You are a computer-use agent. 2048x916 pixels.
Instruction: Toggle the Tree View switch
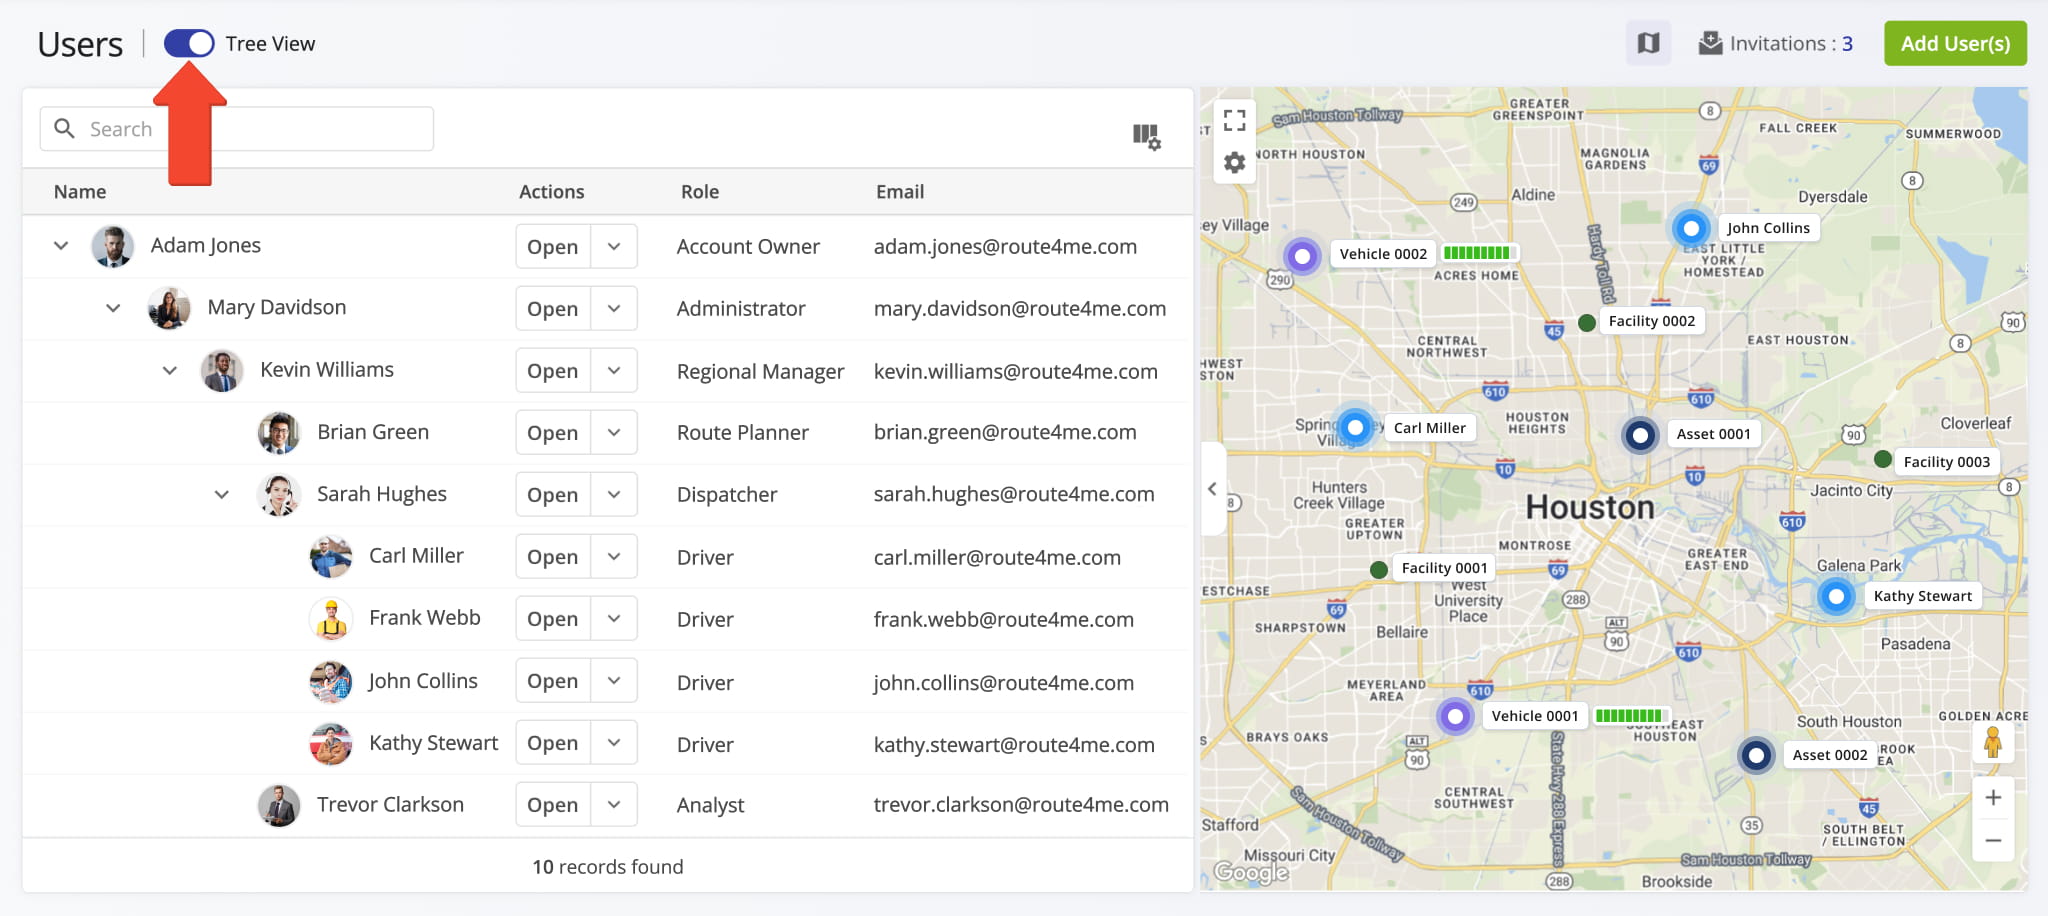pyautogui.click(x=189, y=43)
